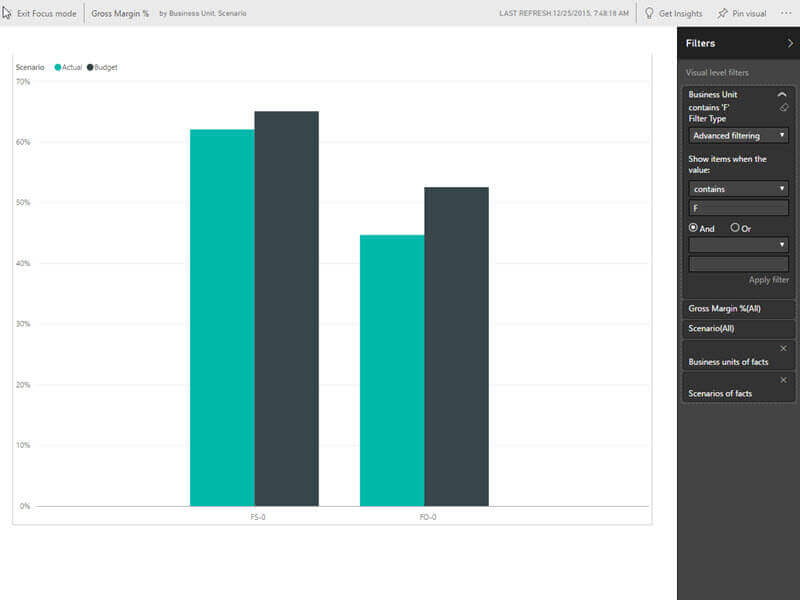Click the Visual level filters heading
The image size is (800, 600).
717,72
